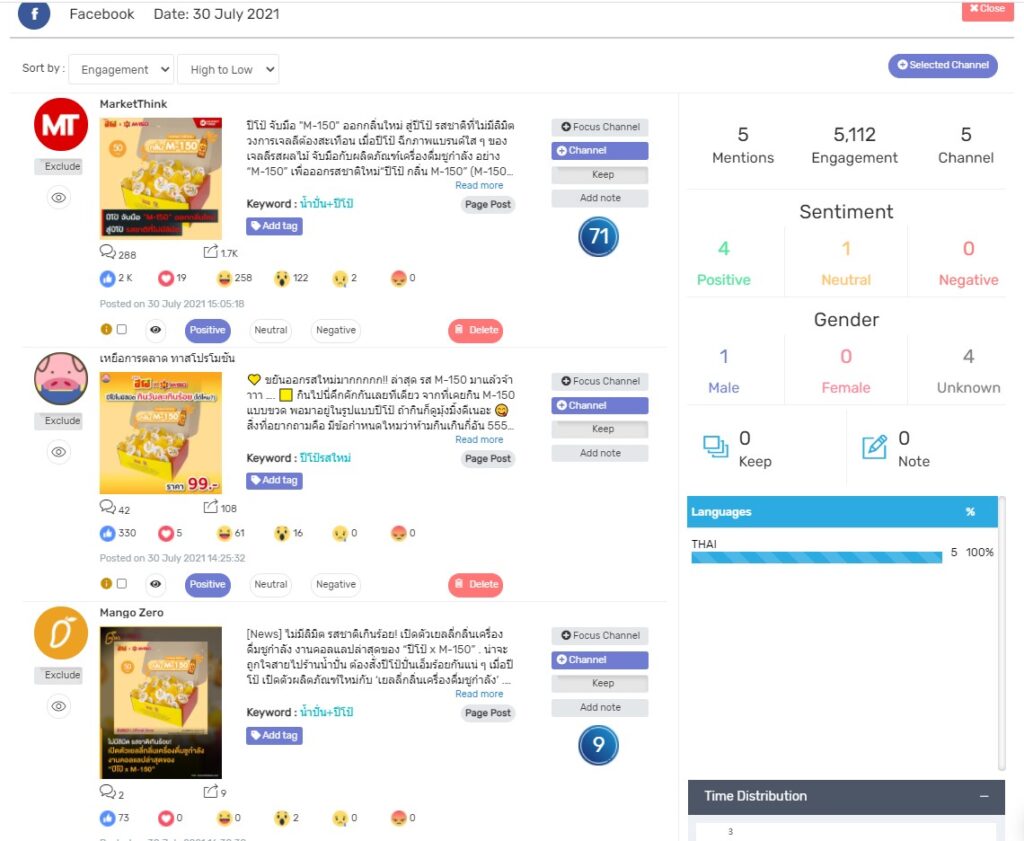The width and height of the screenshot is (1024, 841).
Task: Click the Keep stack icon in summary
Action: 715,447
